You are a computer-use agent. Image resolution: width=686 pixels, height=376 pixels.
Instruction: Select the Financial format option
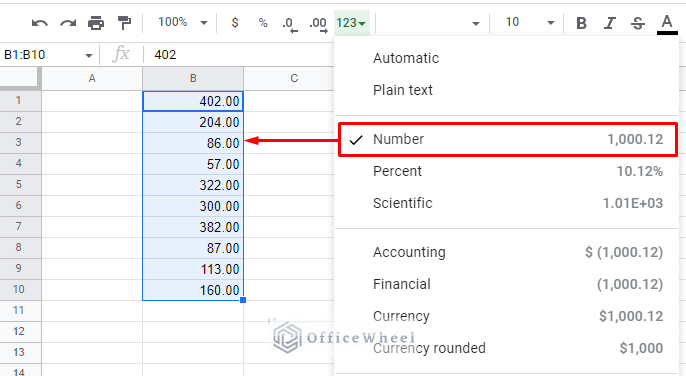click(x=506, y=284)
